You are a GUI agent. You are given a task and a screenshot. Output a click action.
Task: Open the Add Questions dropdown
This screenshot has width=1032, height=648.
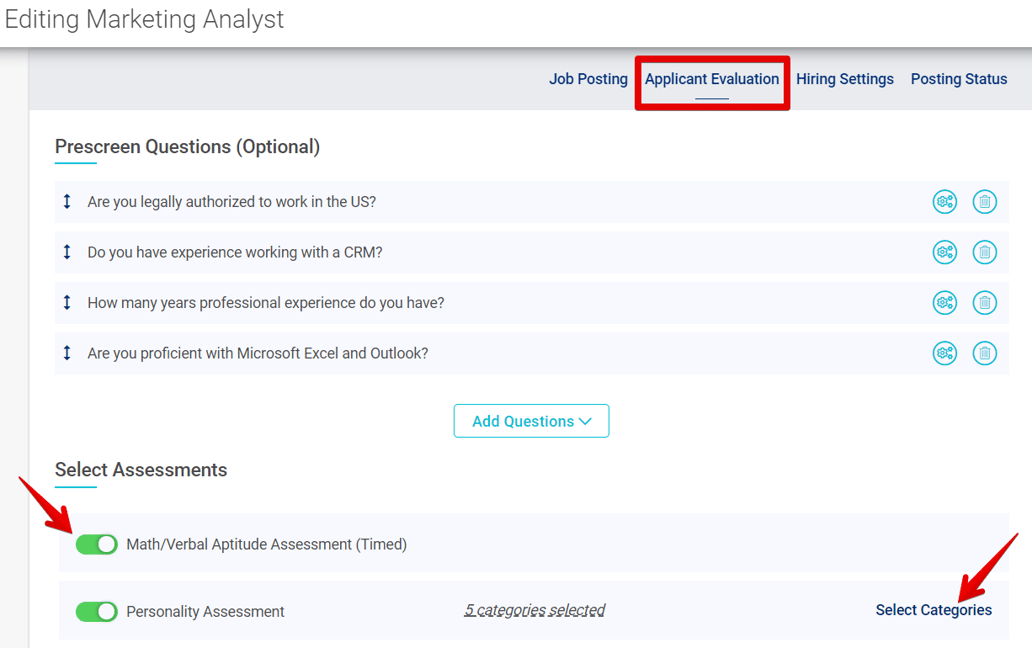tap(531, 420)
